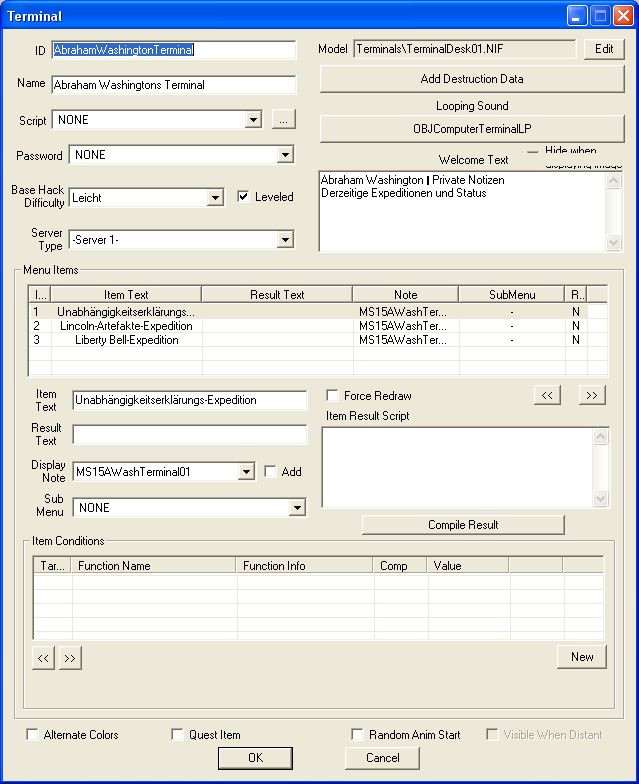Open the Script dropdown
639x784 pixels.
click(x=254, y=120)
